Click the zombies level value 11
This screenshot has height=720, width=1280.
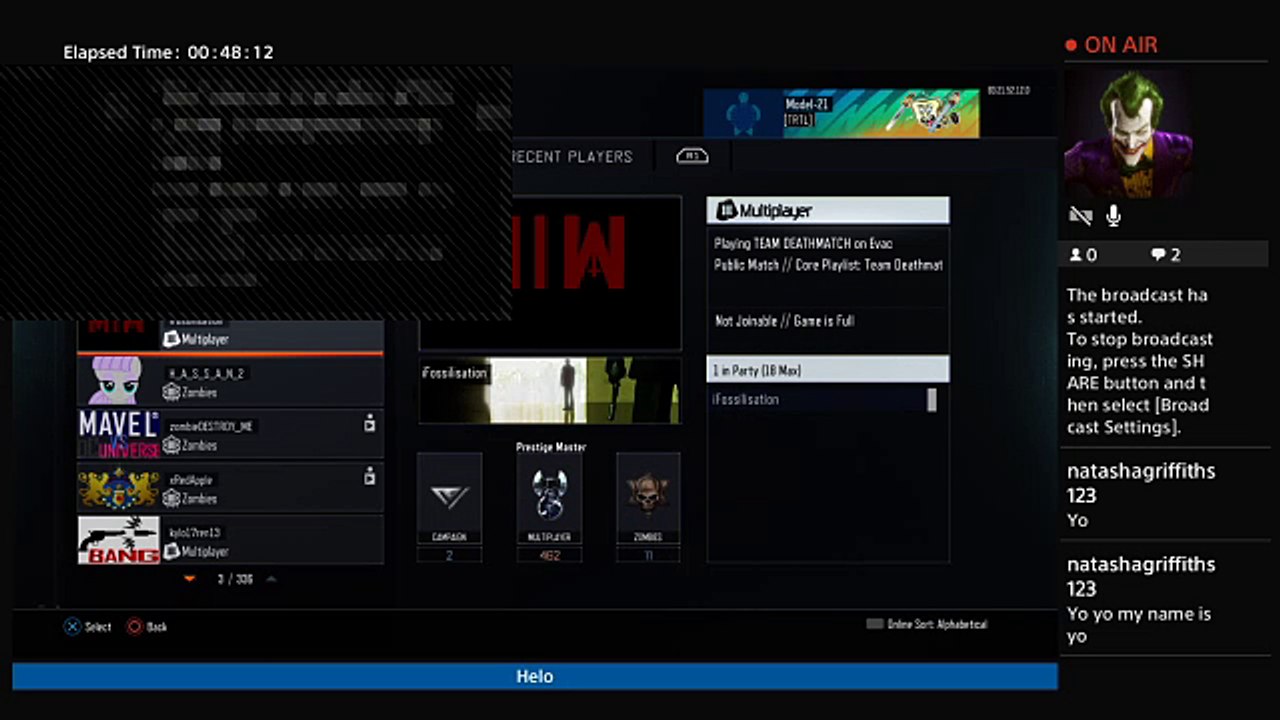click(648, 555)
